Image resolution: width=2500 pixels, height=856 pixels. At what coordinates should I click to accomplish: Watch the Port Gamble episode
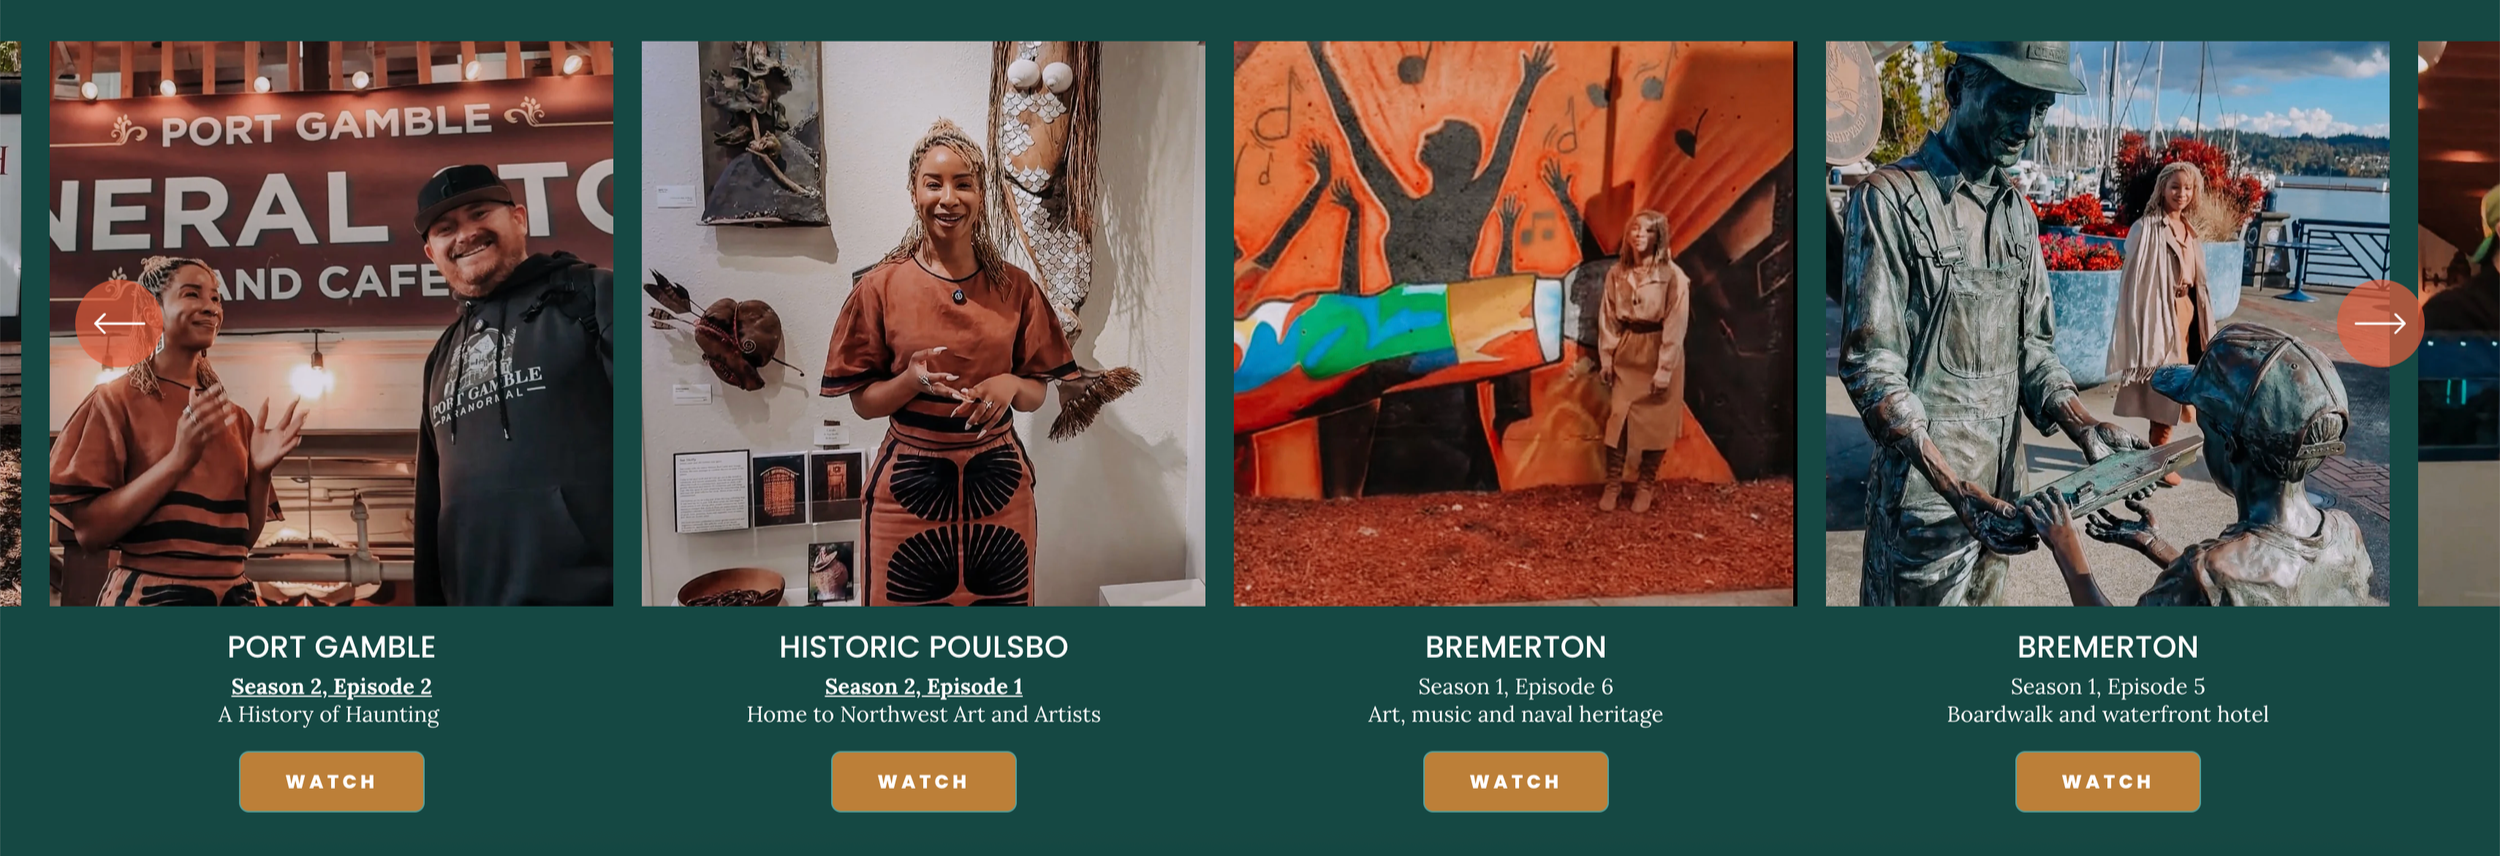coord(331,781)
